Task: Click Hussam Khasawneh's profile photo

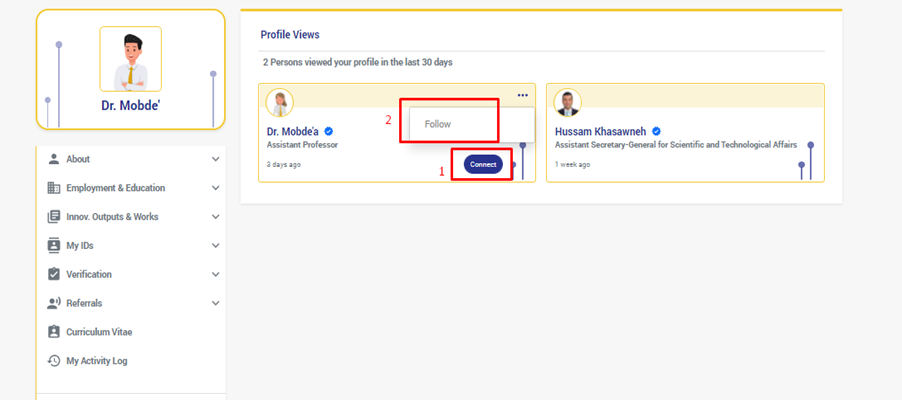Action: (568, 103)
